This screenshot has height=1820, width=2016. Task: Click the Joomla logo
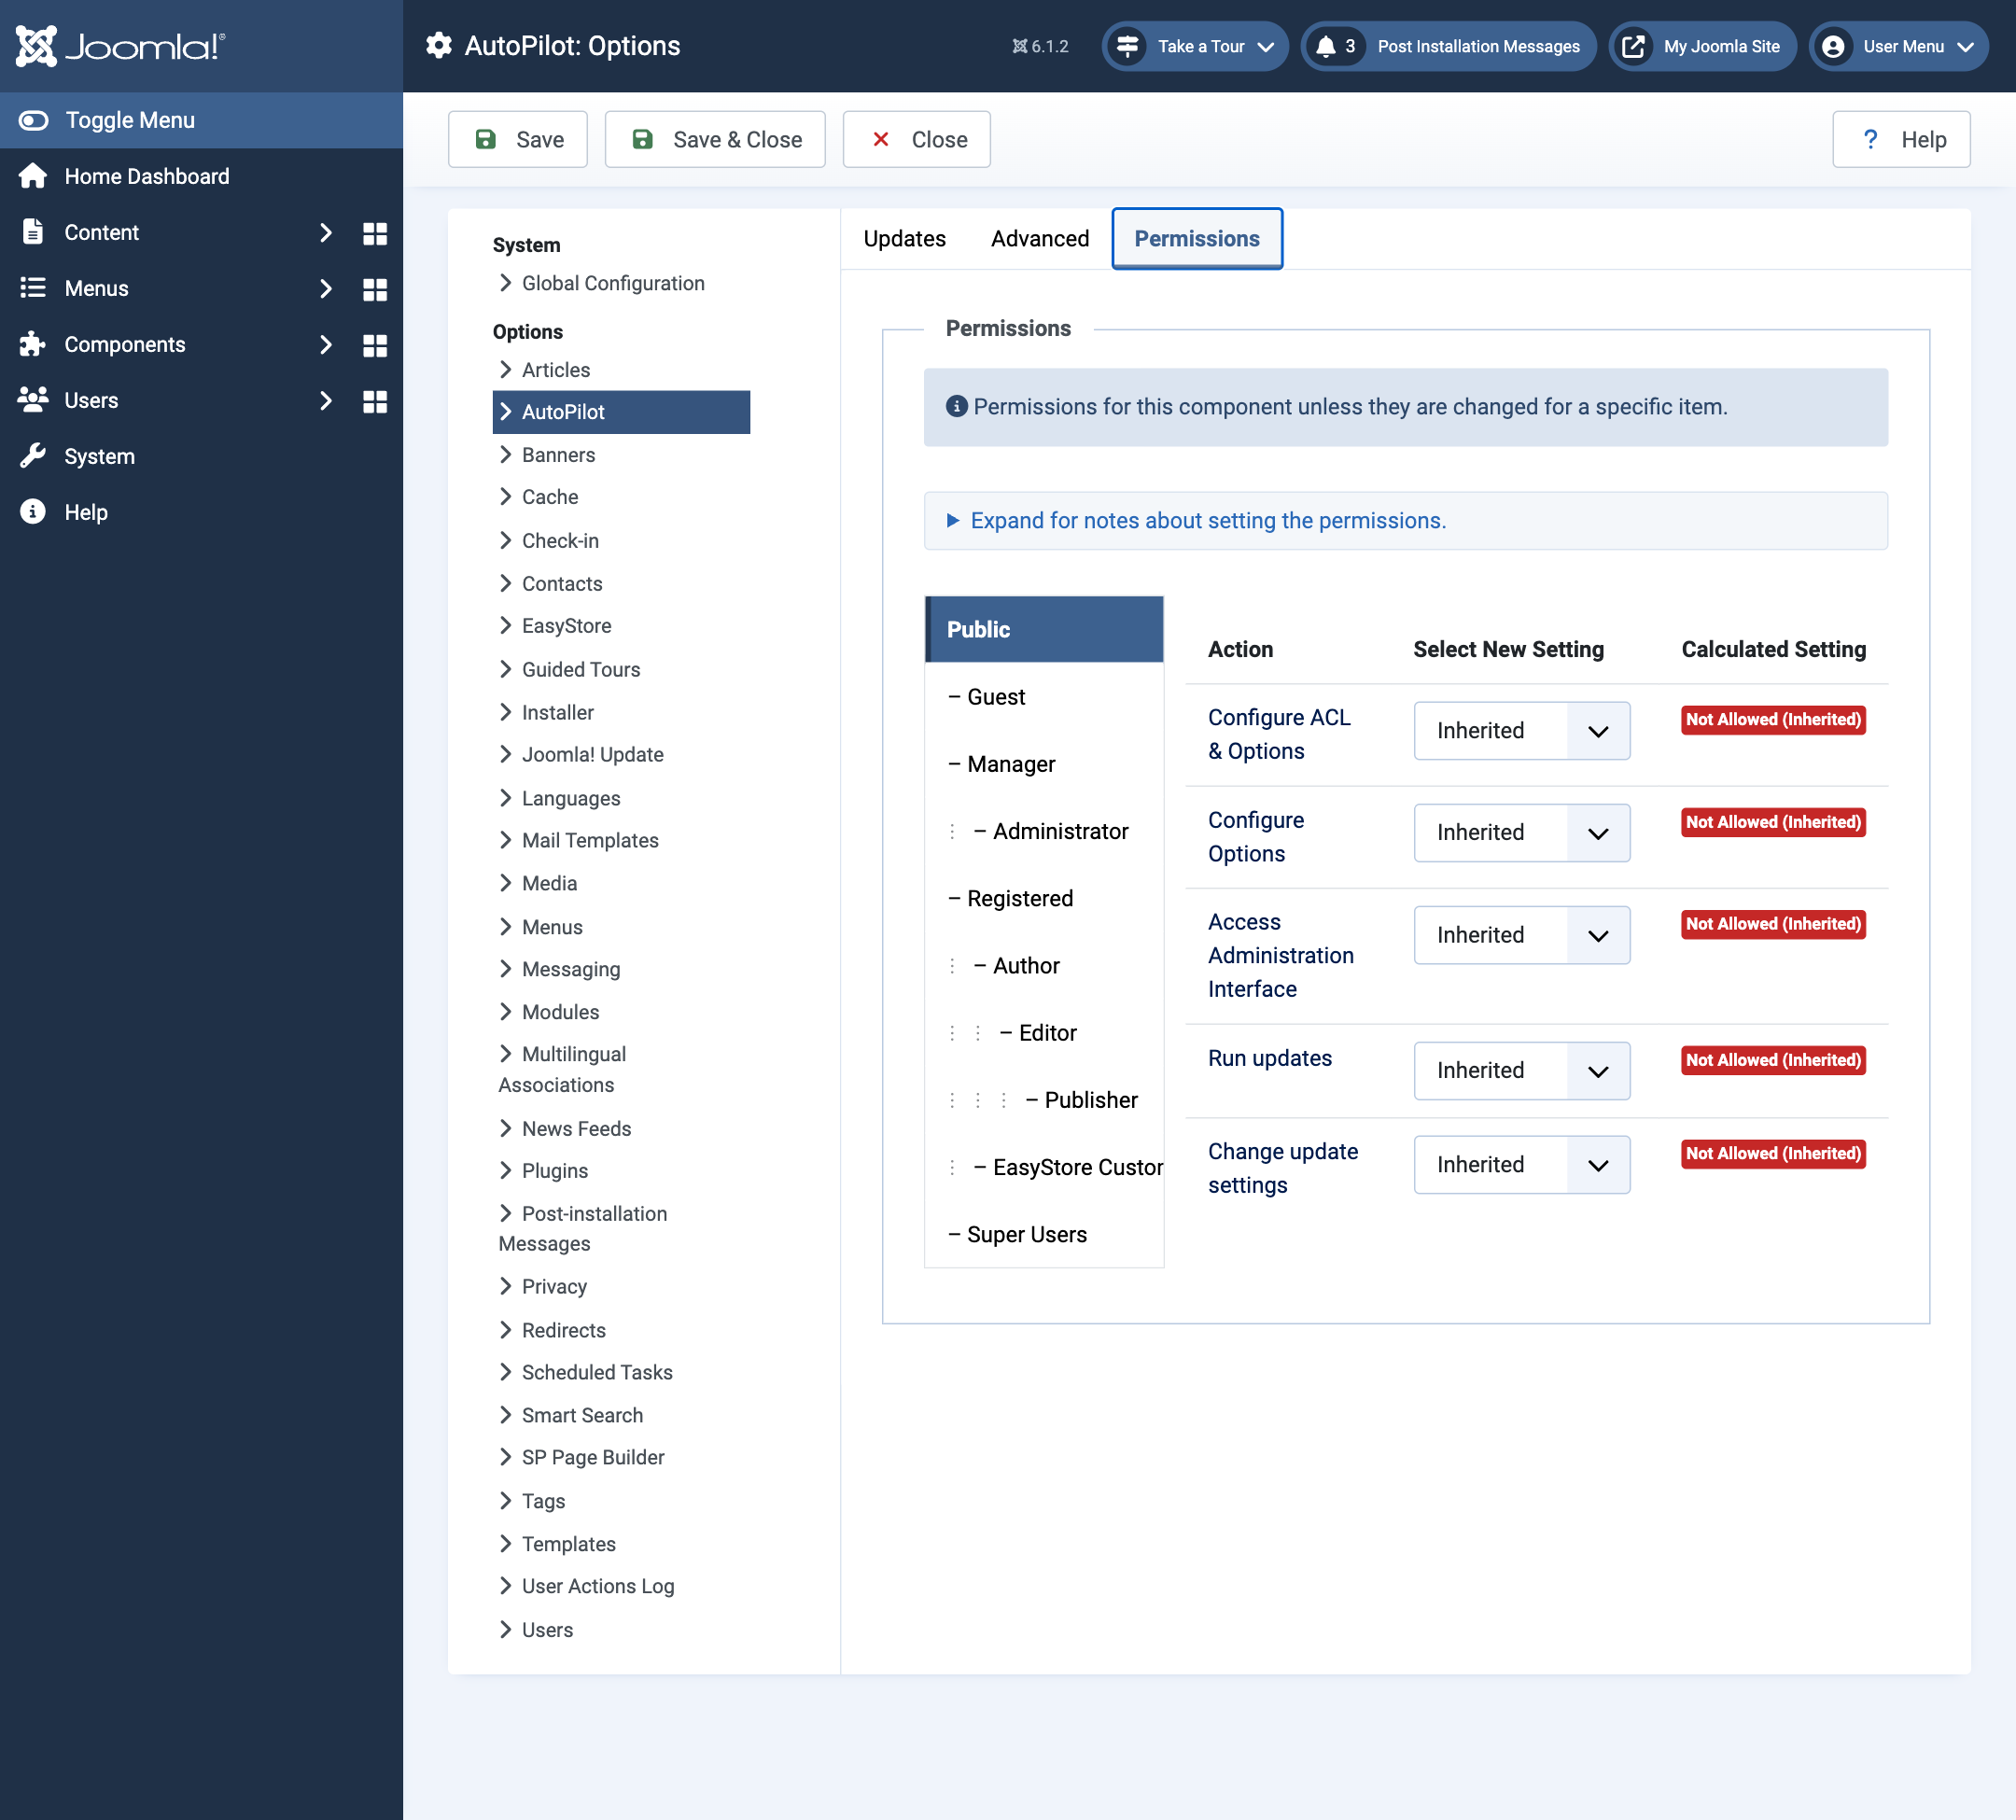point(120,46)
